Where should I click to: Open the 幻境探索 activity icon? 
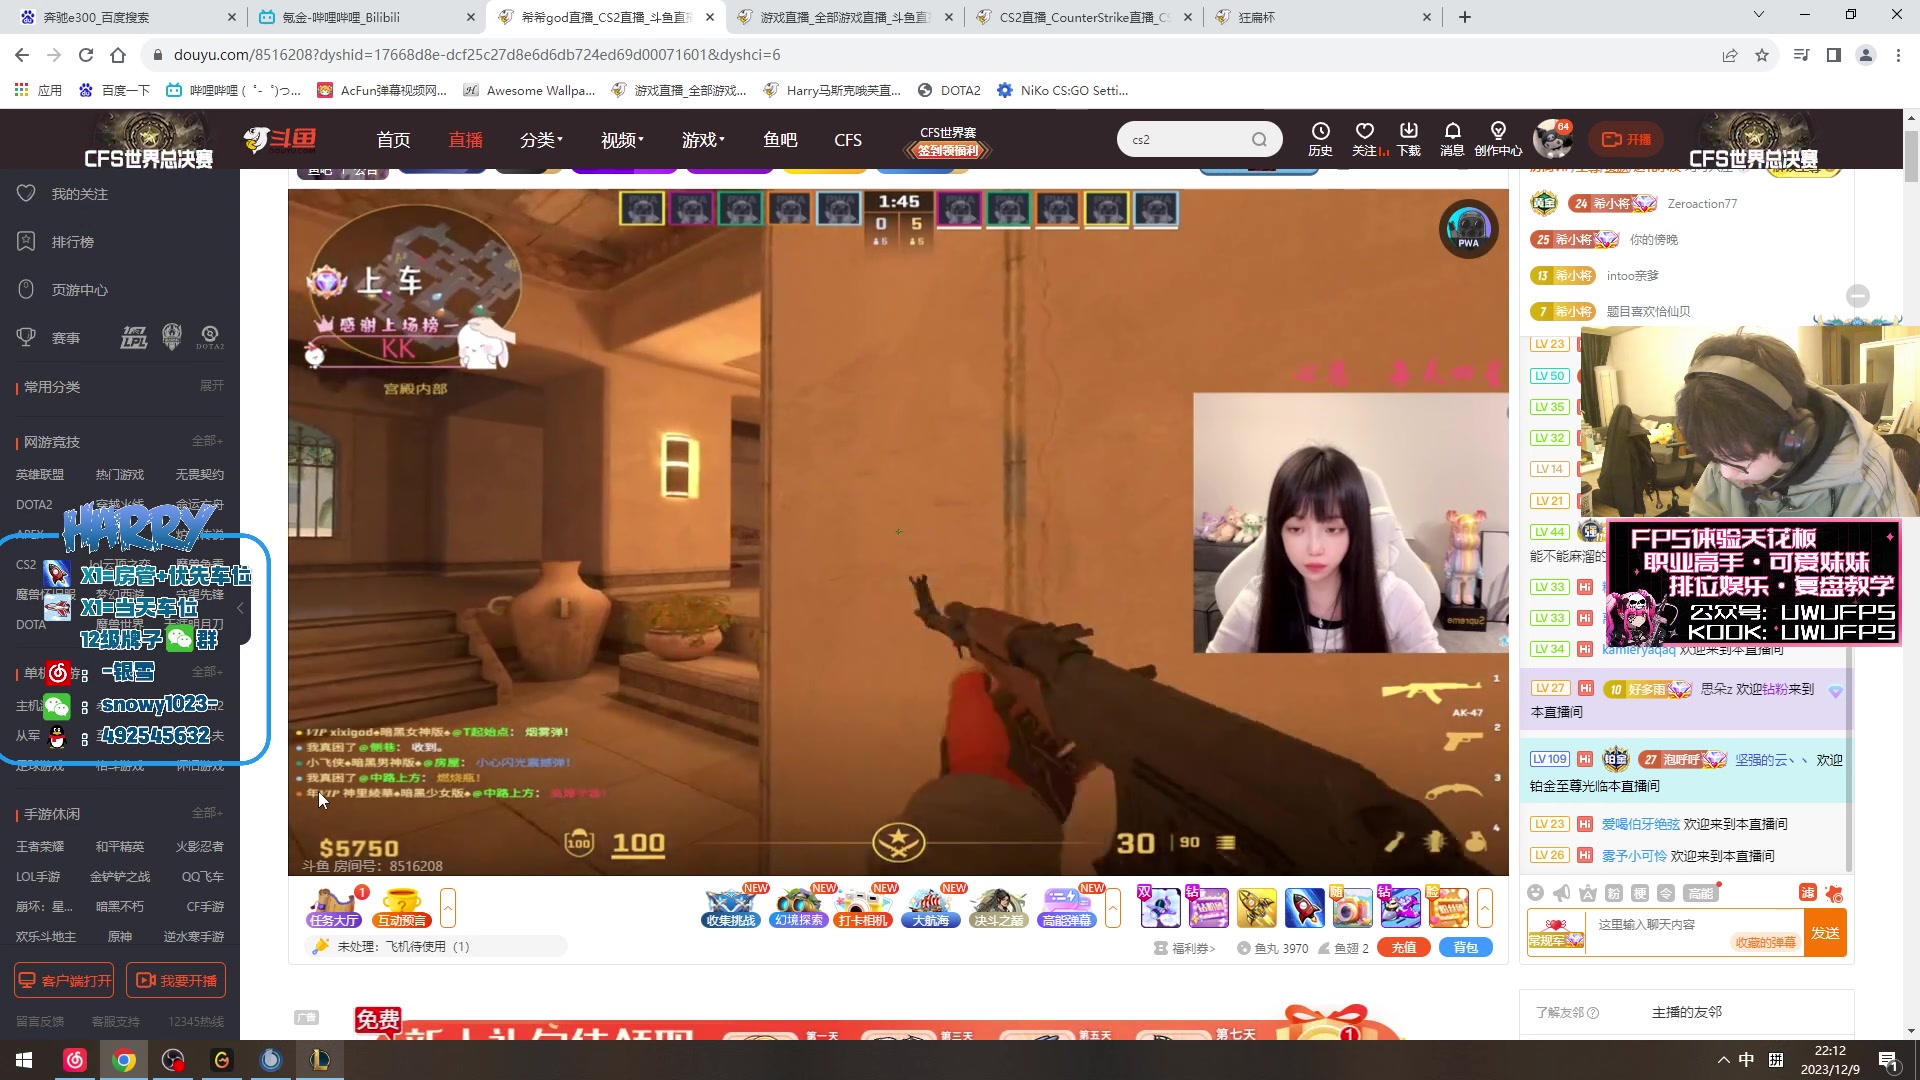click(799, 908)
